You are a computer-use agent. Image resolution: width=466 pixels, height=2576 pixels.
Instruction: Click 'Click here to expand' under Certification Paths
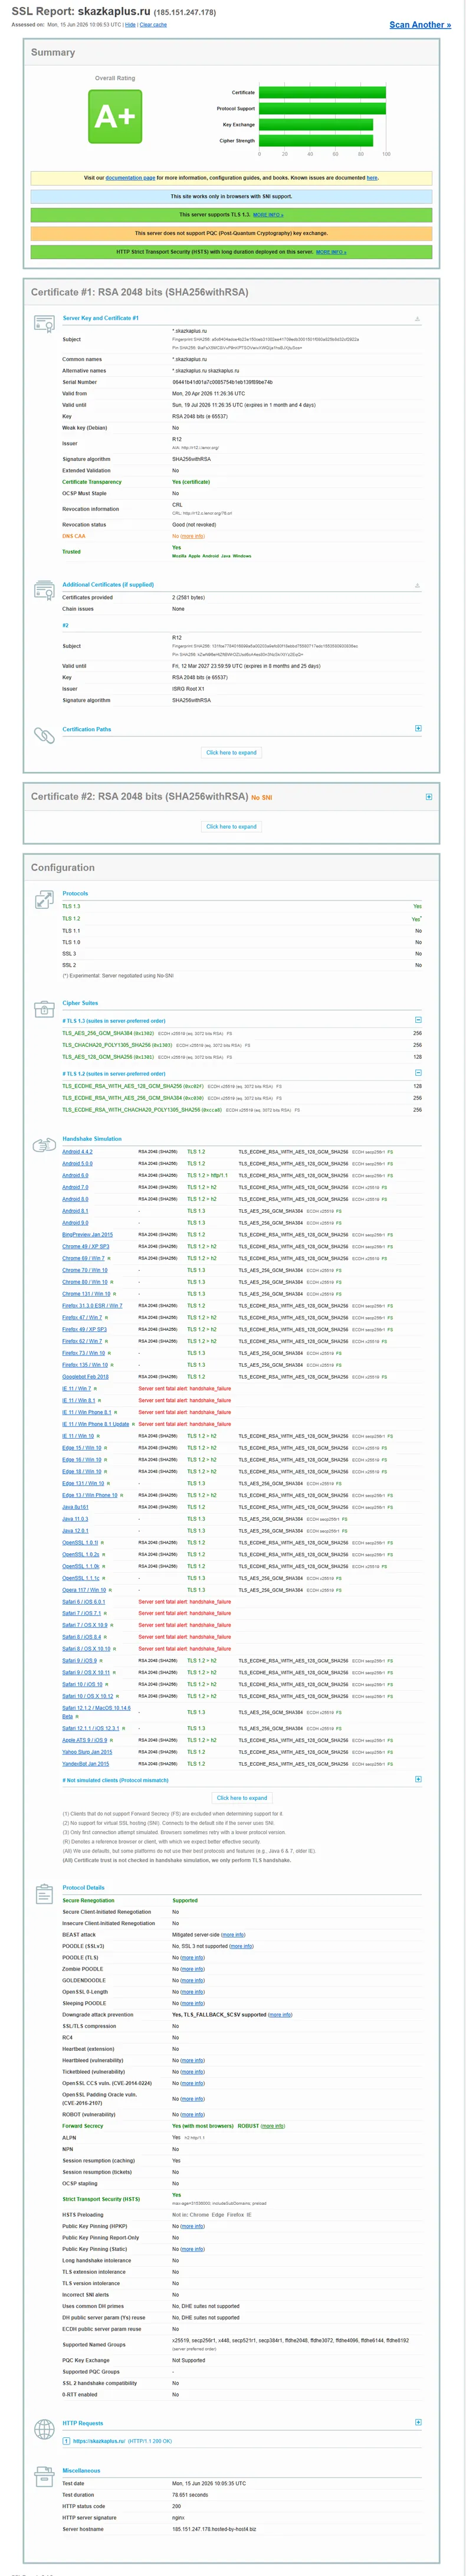tap(231, 752)
